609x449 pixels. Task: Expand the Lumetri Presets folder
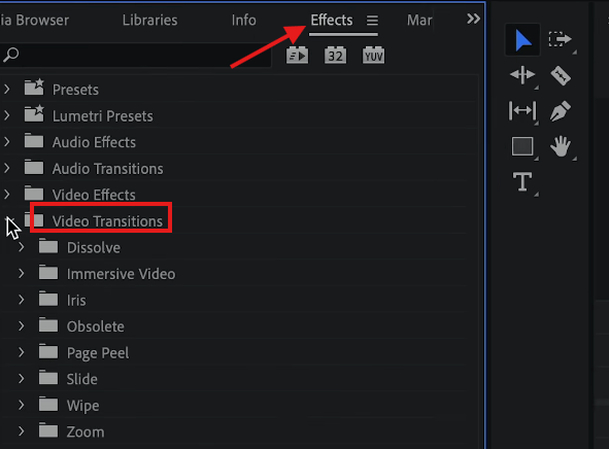coord(7,116)
